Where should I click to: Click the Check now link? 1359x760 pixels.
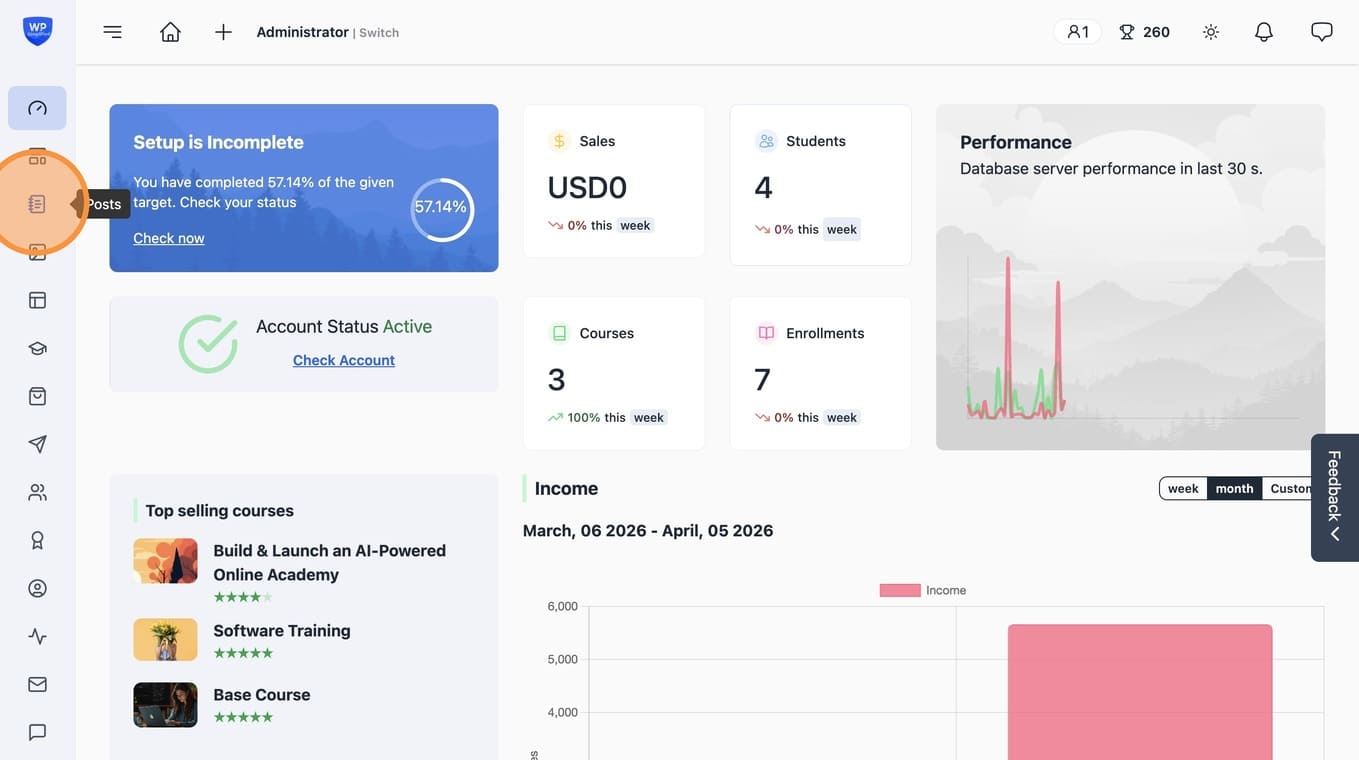[x=169, y=238]
